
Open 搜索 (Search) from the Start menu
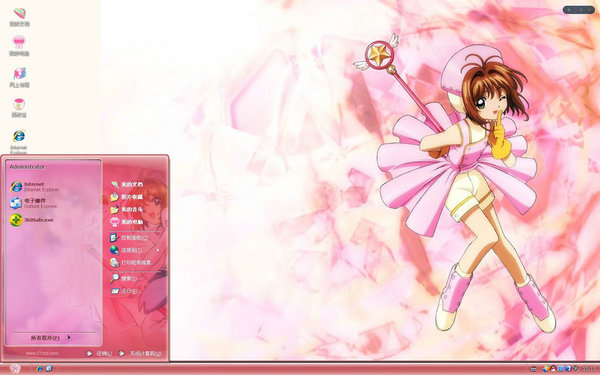123,279
